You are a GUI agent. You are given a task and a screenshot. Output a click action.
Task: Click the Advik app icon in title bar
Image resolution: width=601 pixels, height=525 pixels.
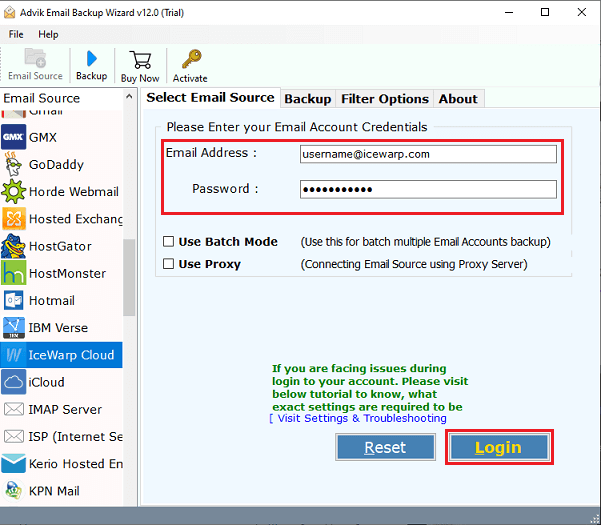click(x=9, y=13)
